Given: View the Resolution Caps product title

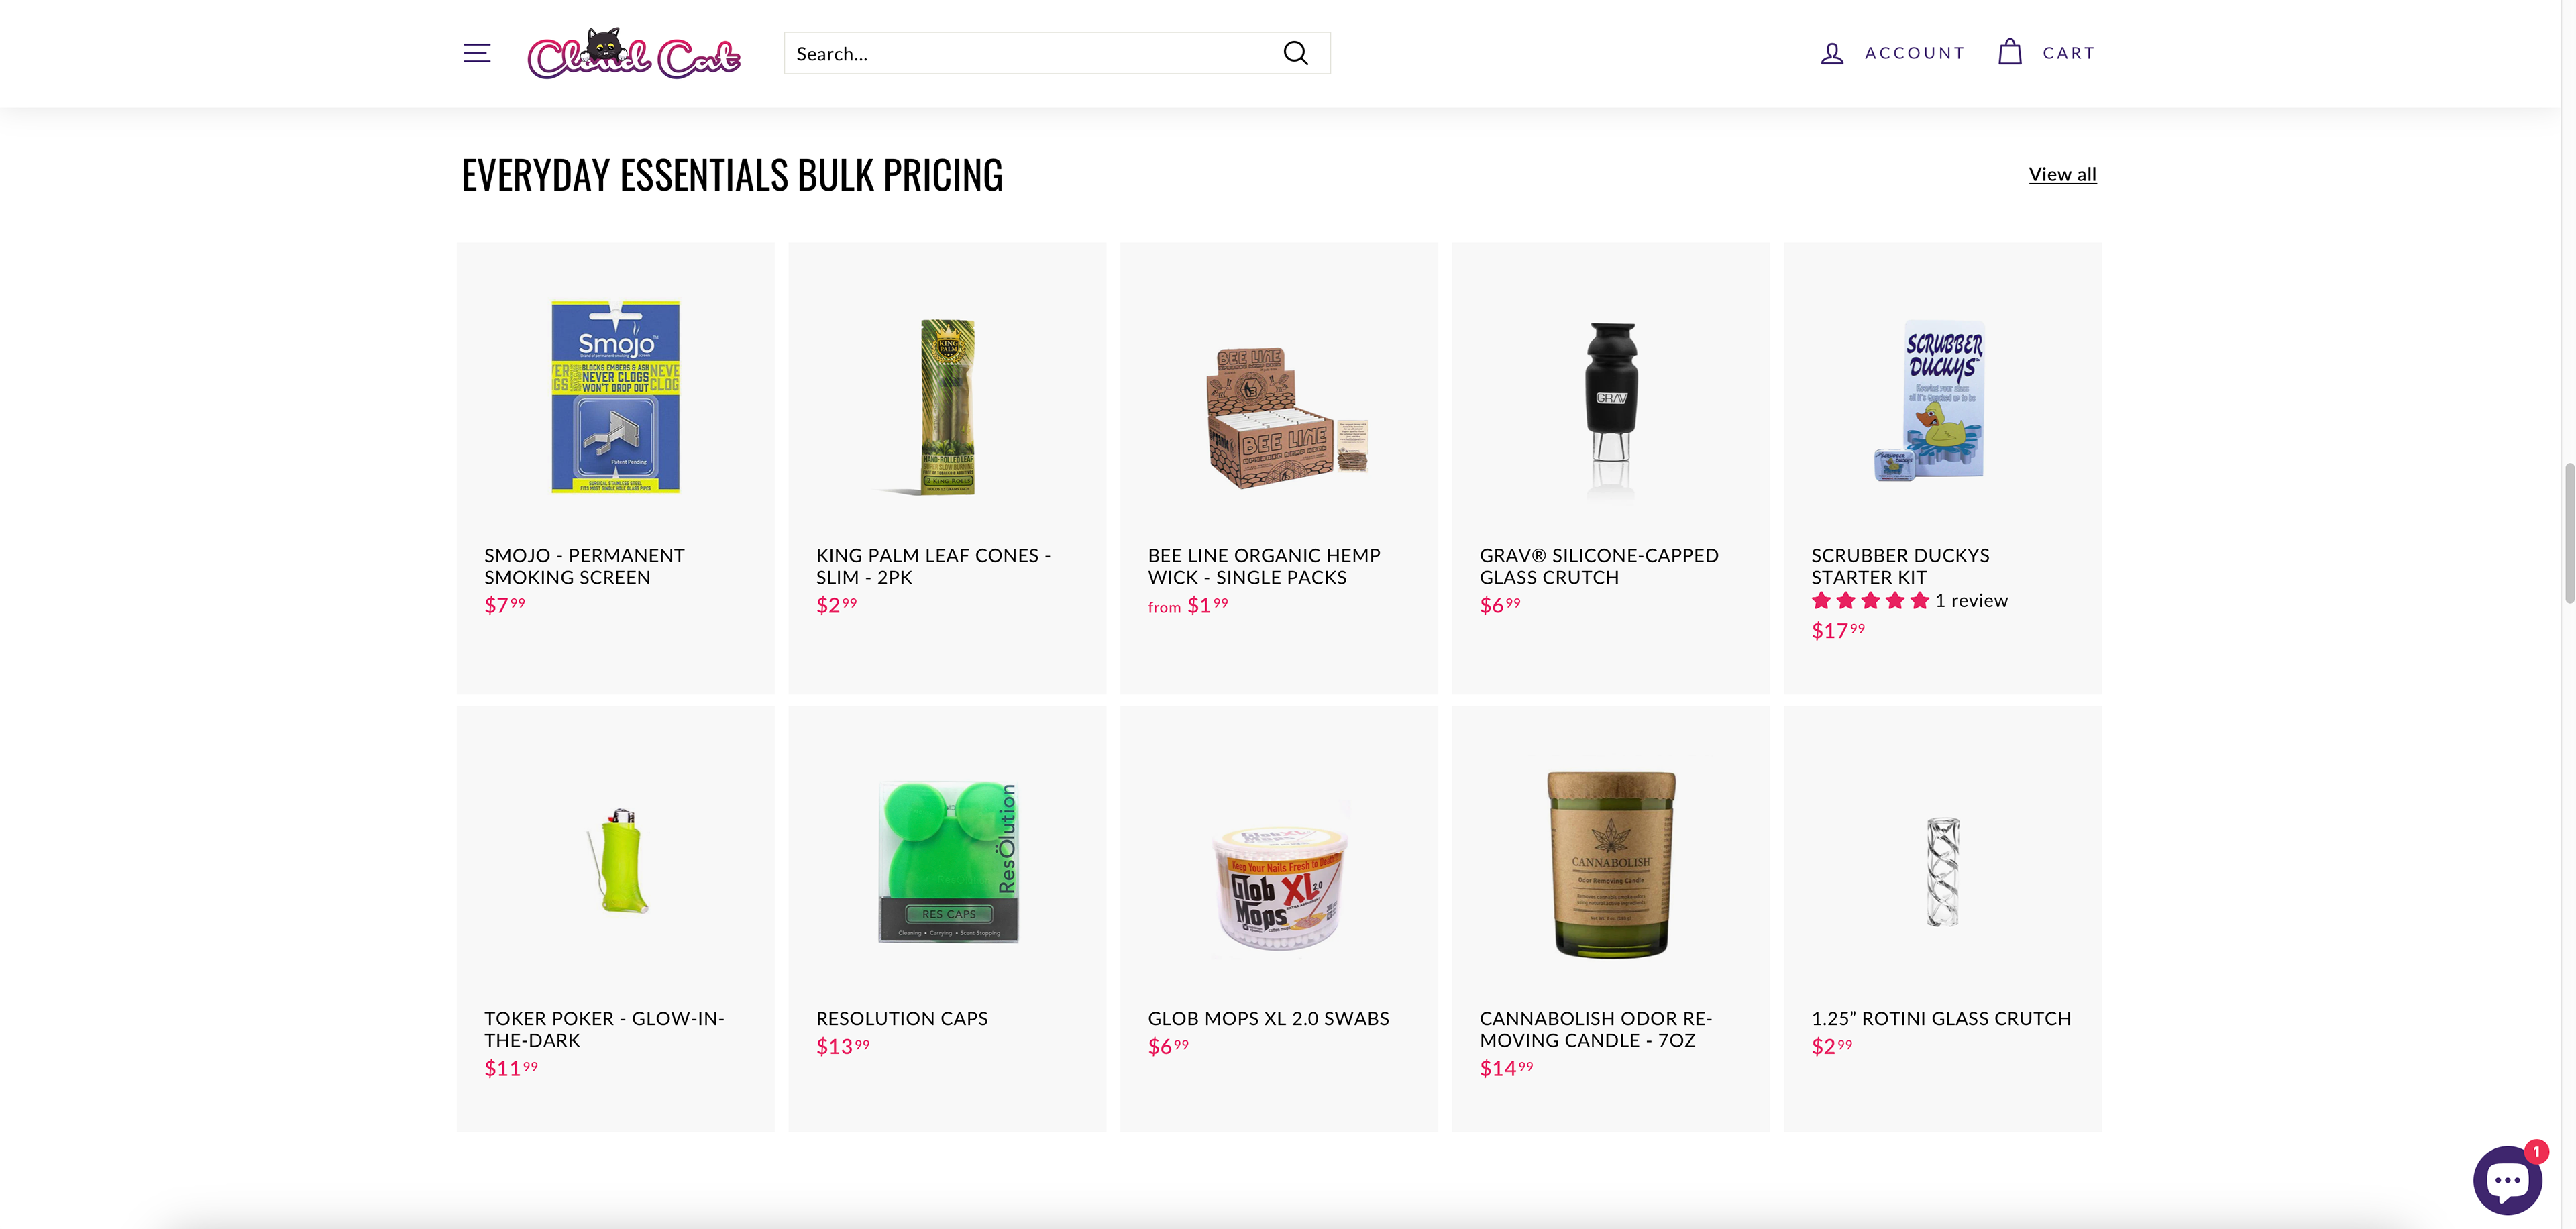Looking at the screenshot, I should tap(901, 1019).
